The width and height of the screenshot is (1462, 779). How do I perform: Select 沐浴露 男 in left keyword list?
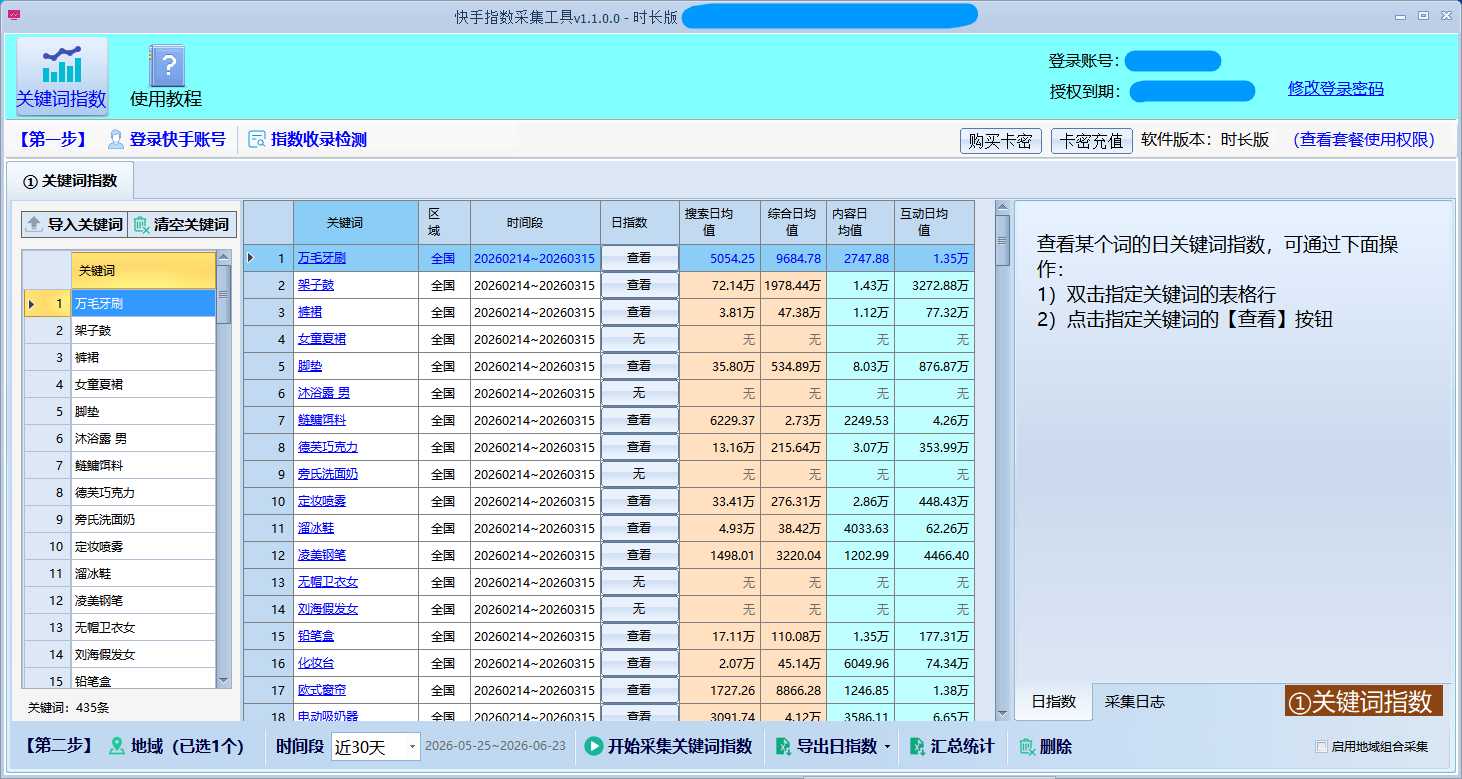pyautogui.click(x=143, y=438)
